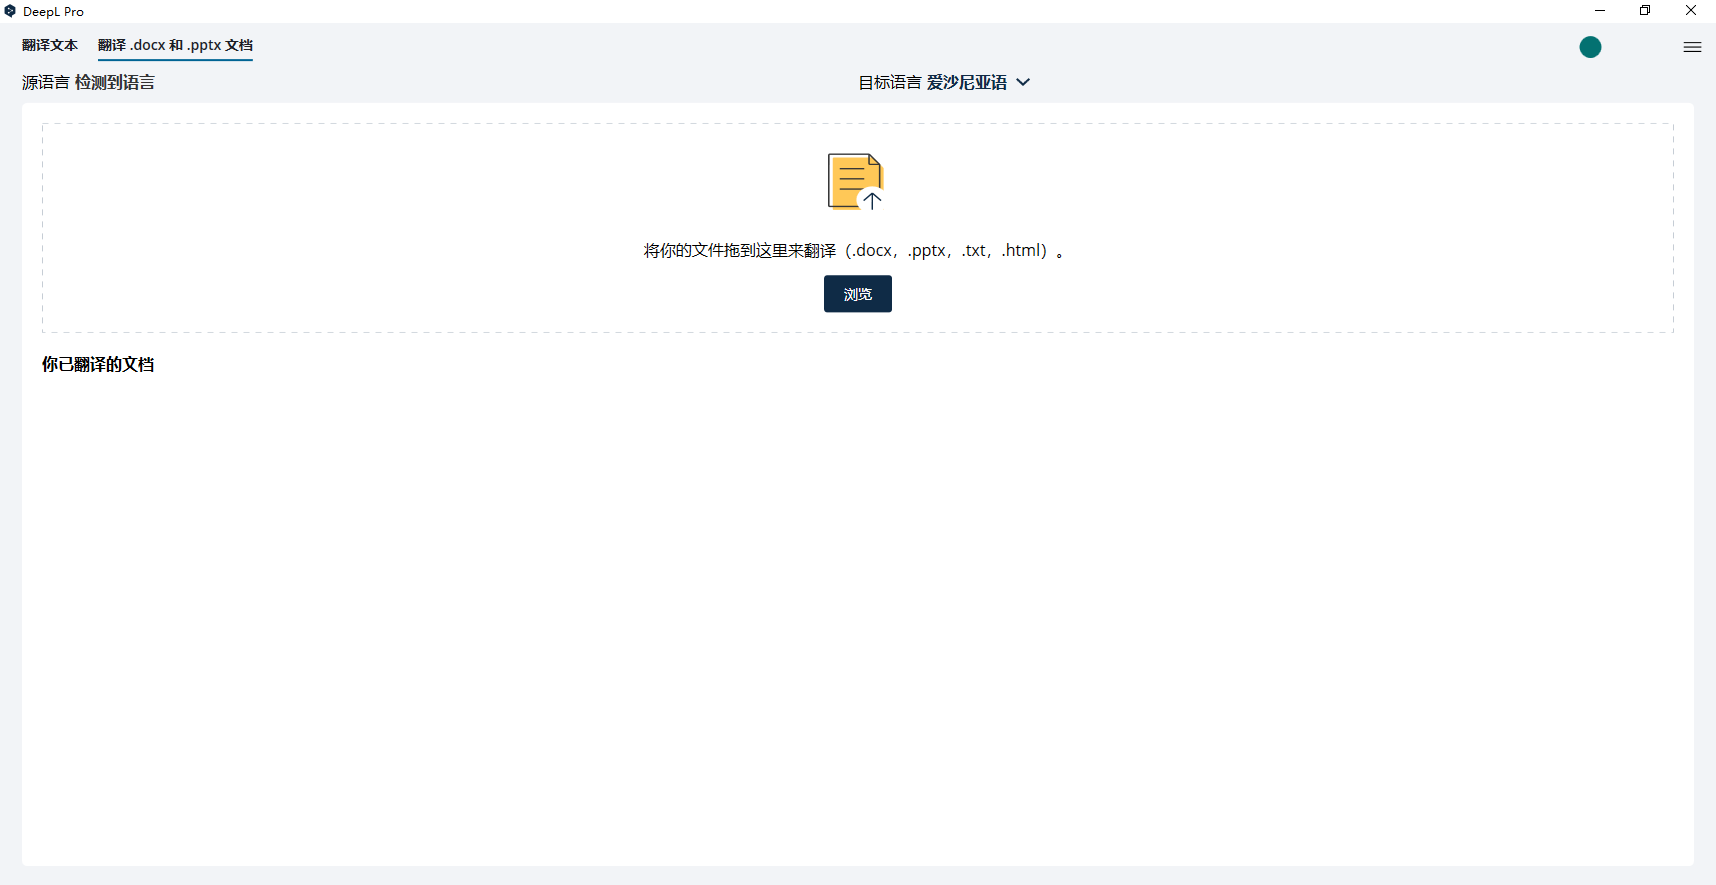Image resolution: width=1716 pixels, height=885 pixels.
Task: Click the yellow document upload icon
Action: pyautogui.click(x=856, y=181)
